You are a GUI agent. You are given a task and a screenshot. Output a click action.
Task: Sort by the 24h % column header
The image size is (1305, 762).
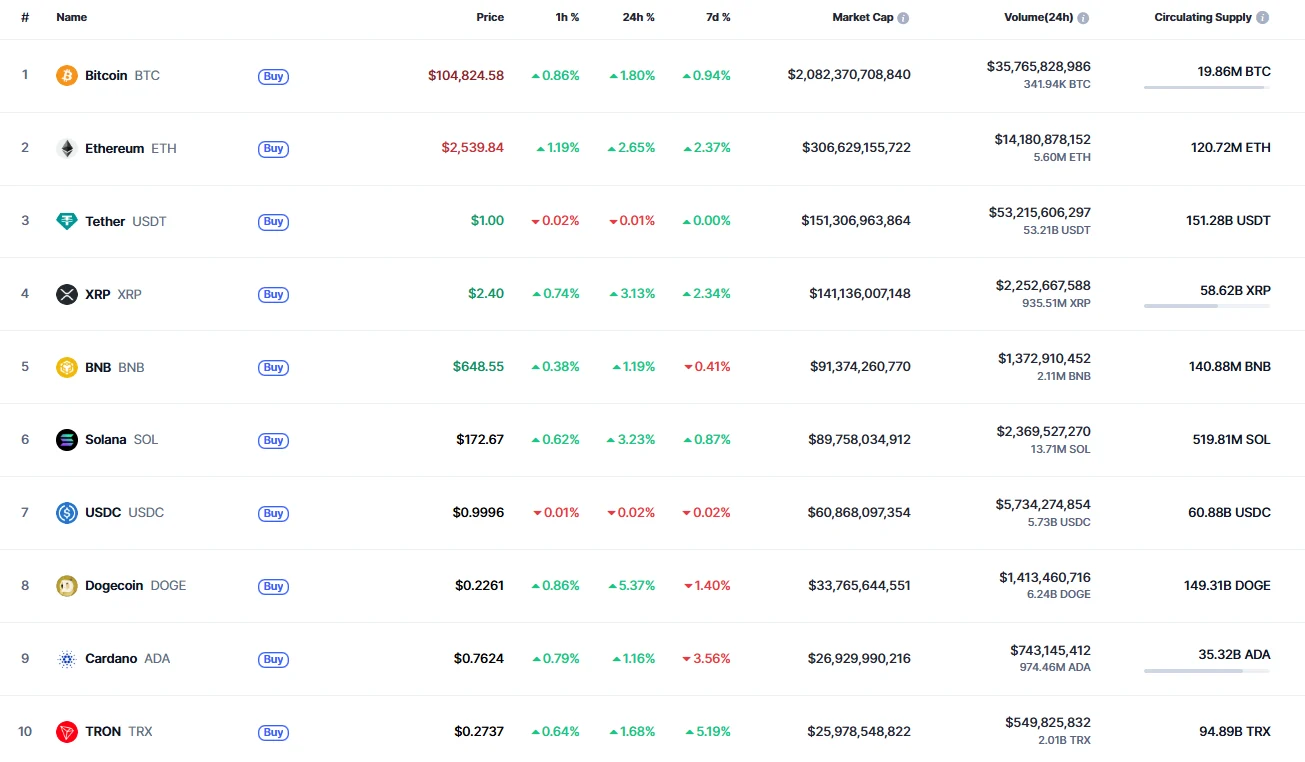[x=637, y=17]
